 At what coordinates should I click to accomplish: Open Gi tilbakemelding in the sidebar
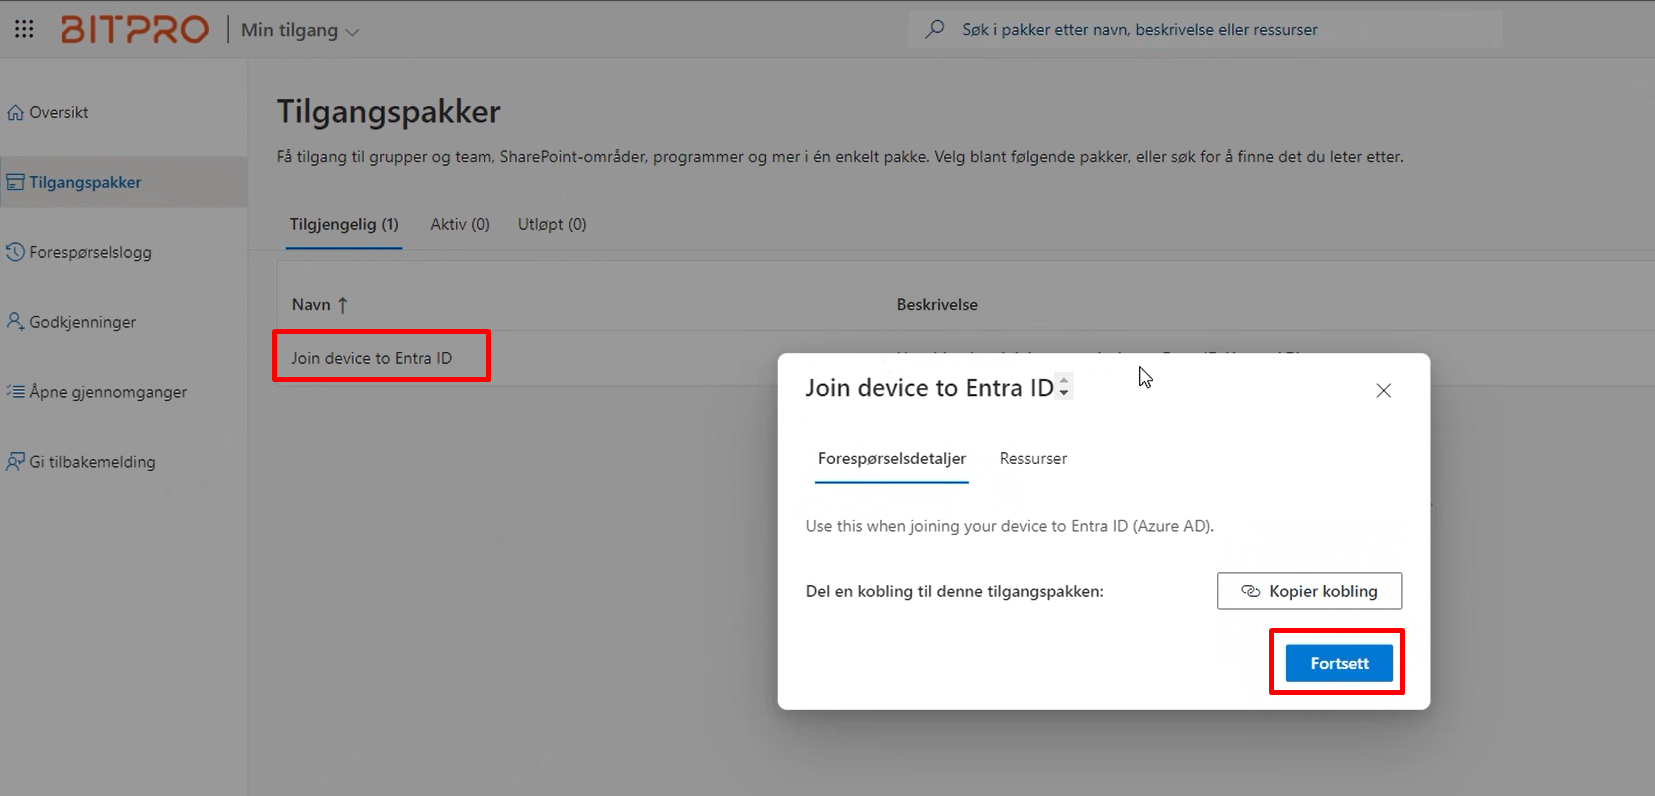tap(124, 462)
